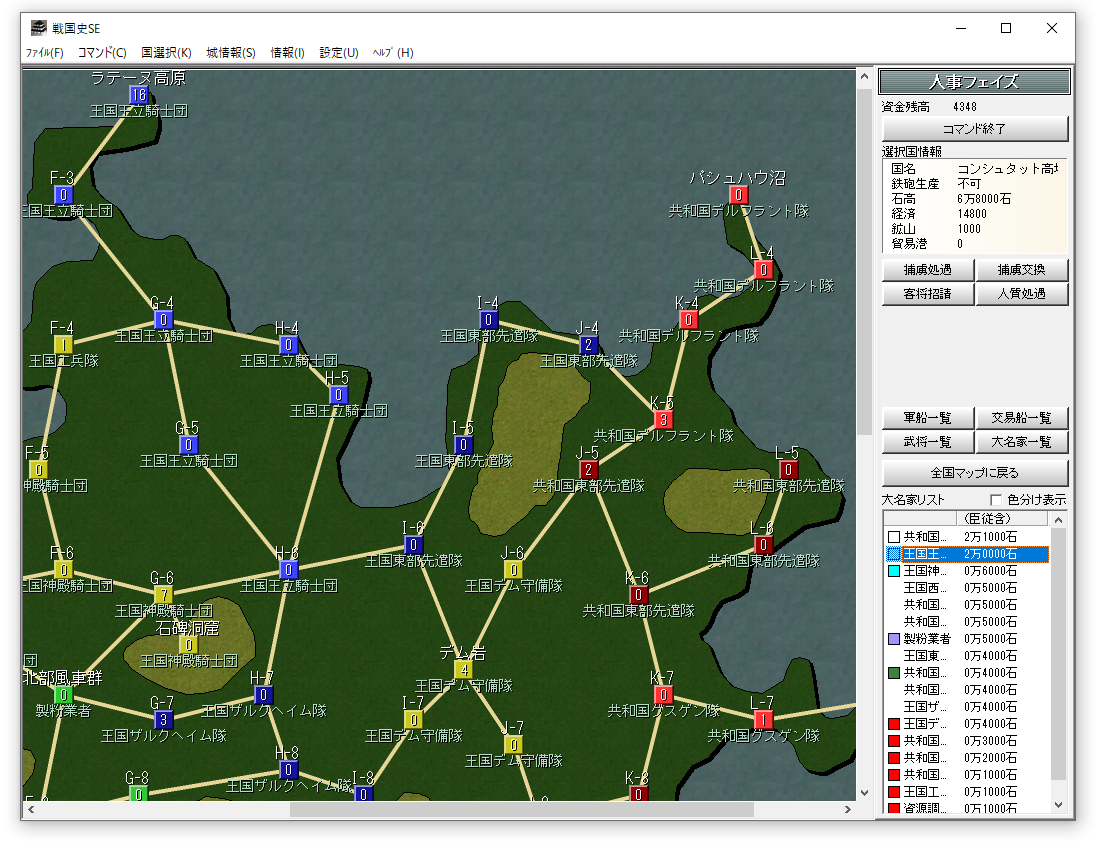The height and width of the screenshot is (841, 1096).
Task: Select 製粉業者 in the daimyo list
Action: pyautogui.click(x=926, y=638)
